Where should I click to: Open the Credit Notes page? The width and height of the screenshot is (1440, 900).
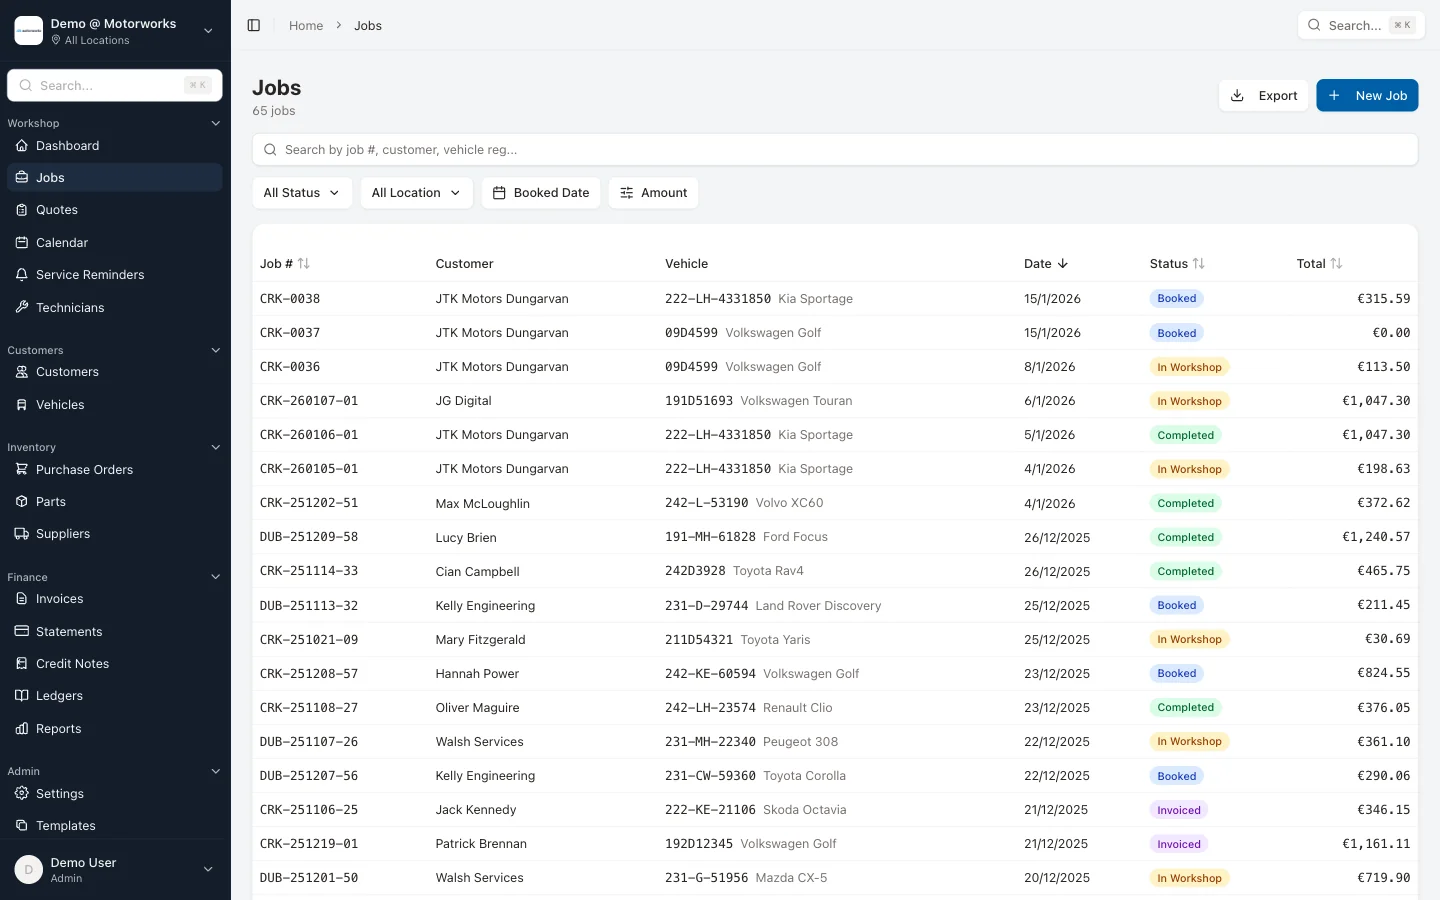coord(73,663)
